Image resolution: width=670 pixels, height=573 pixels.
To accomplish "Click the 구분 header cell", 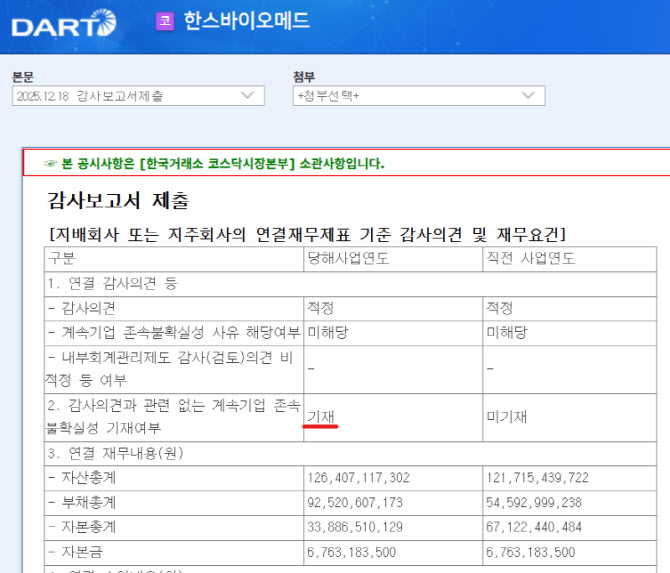I will coord(62,258).
